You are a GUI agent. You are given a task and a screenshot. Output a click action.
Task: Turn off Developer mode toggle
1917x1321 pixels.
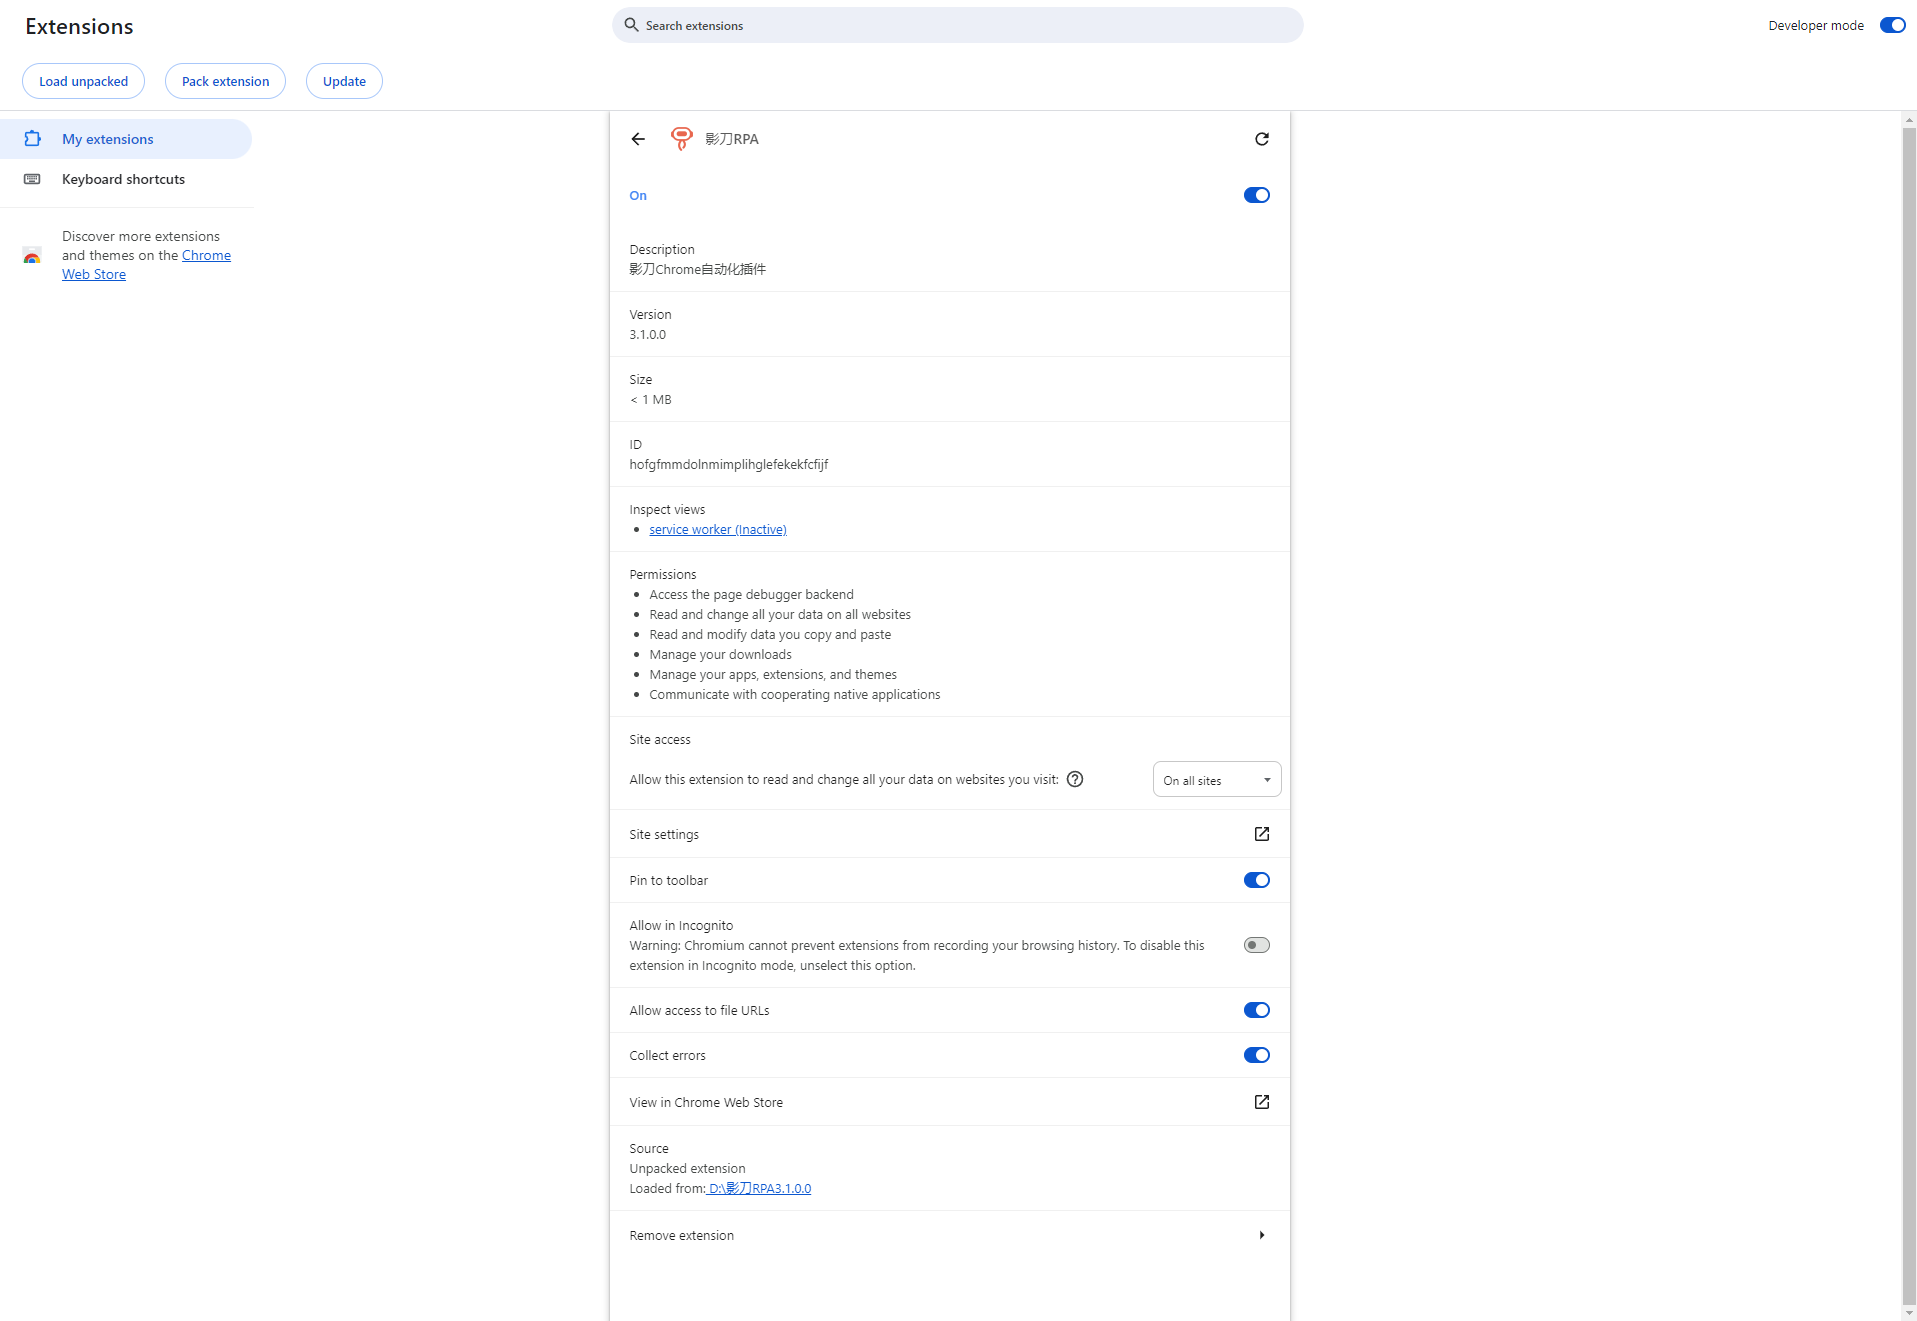click(1892, 25)
